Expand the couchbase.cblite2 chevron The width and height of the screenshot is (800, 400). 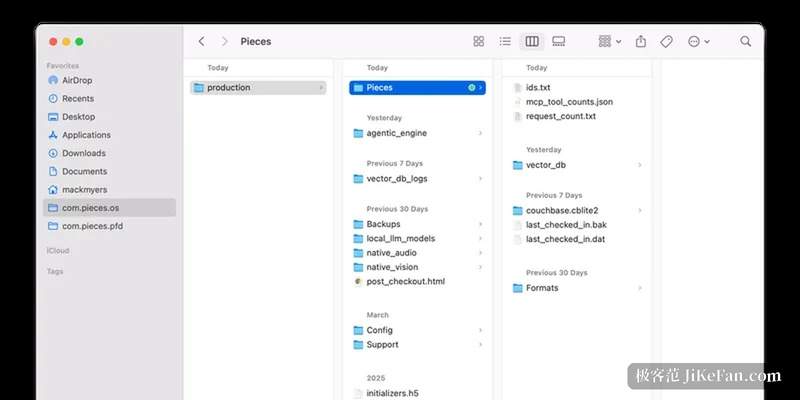point(639,210)
